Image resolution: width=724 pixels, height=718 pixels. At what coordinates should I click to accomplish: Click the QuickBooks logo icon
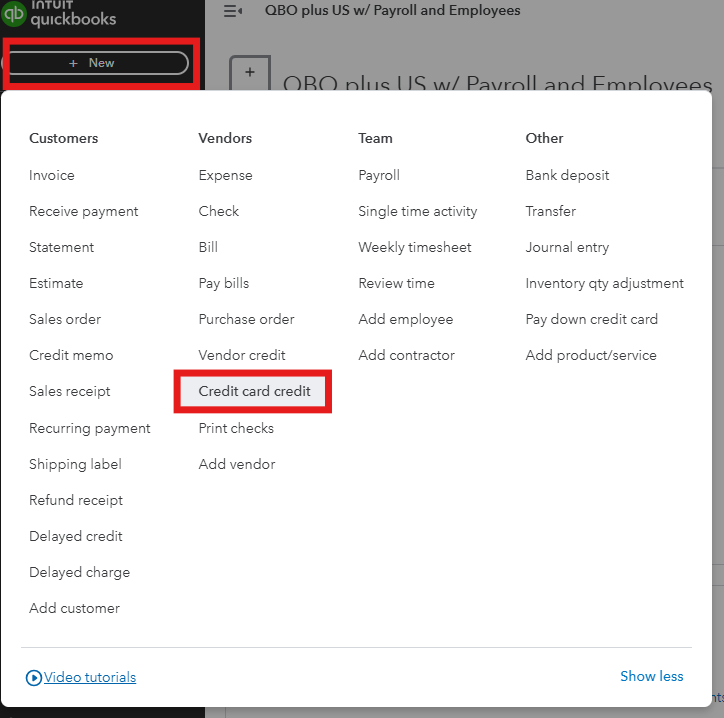pos(14,13)
